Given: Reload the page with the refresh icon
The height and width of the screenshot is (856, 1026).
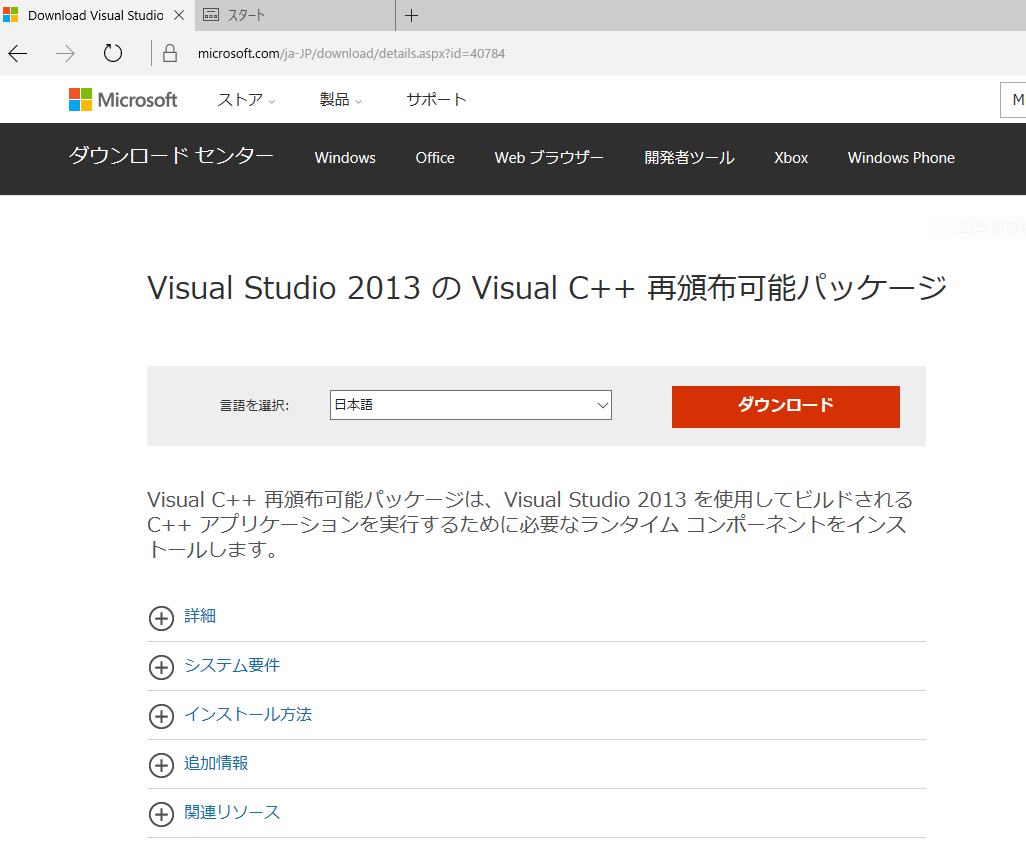Looking at the screenshot, I should click(113, 53).
